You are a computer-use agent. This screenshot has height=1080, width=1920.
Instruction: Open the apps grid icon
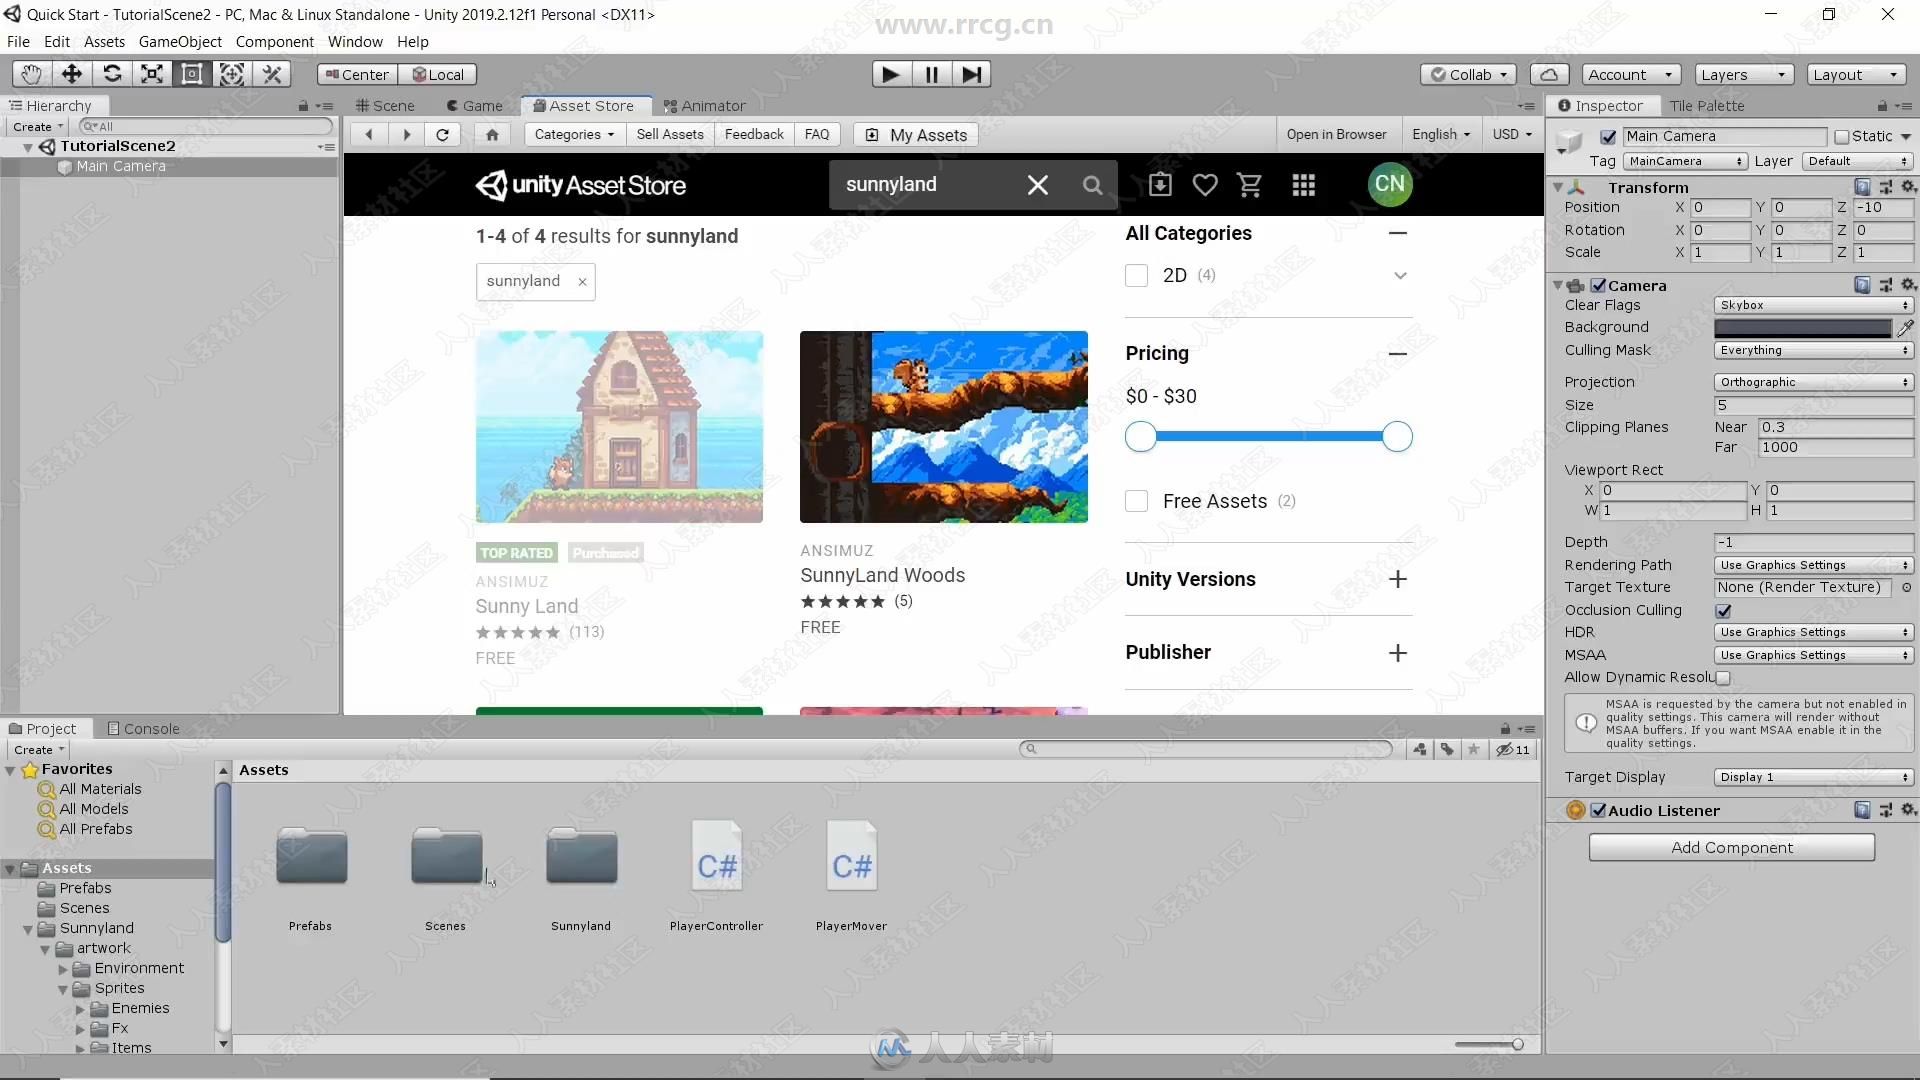(1303, 185)
